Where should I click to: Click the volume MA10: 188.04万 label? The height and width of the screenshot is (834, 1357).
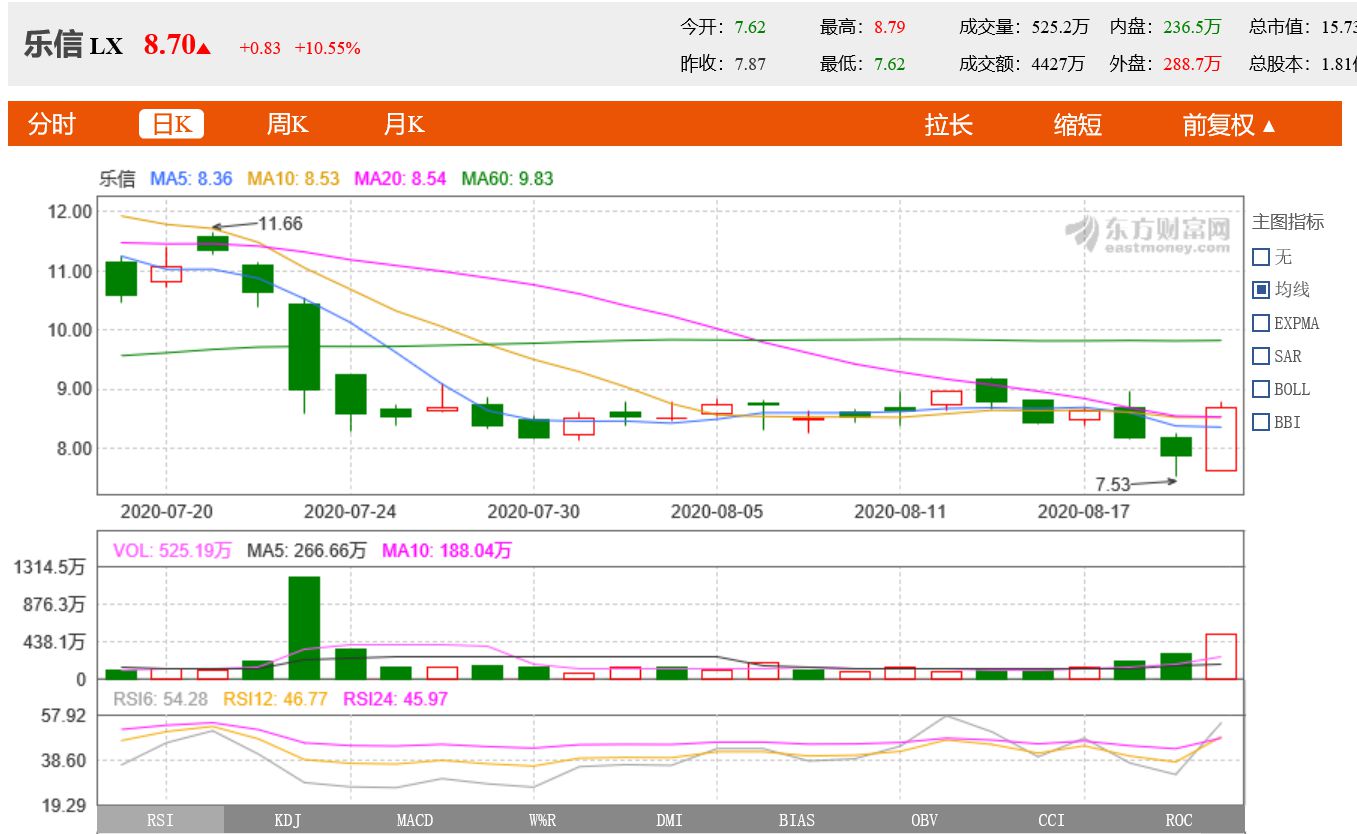tap(447, 550)
